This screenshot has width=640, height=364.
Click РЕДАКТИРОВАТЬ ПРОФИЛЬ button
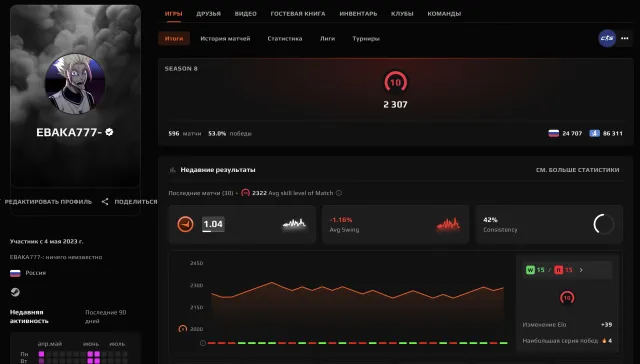pos(48,202)
